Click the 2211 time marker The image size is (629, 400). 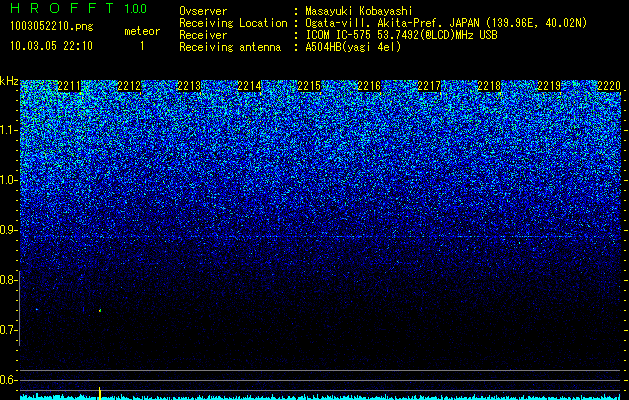click(69, 86)
